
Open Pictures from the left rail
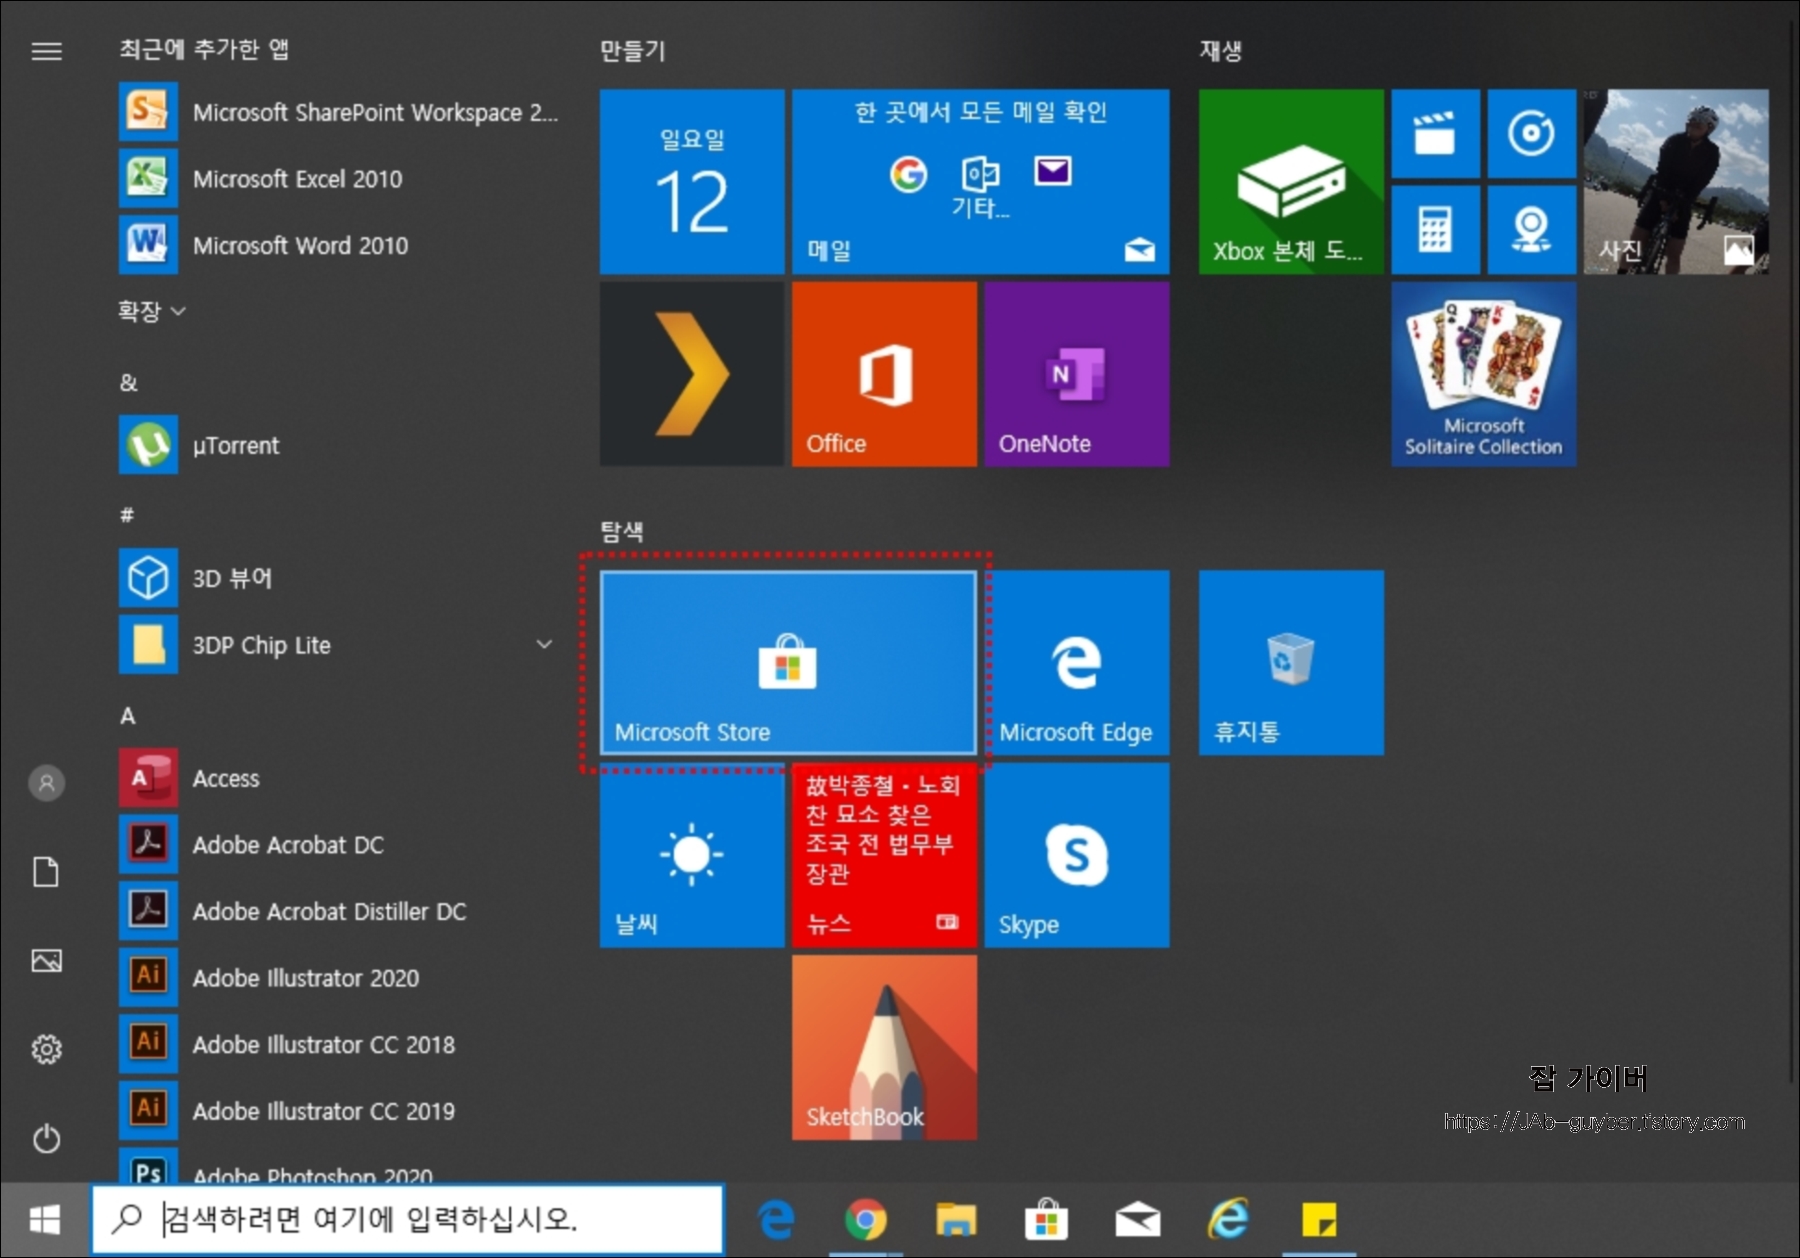tap(46, 961)
